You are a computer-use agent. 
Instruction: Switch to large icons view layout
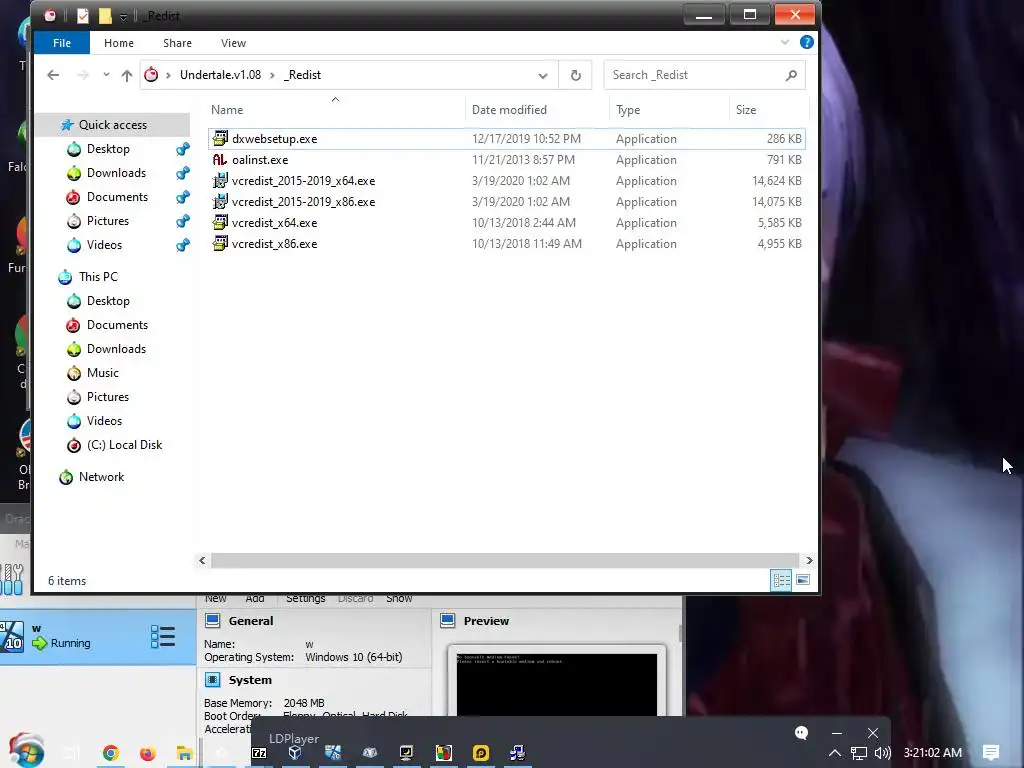803,580
